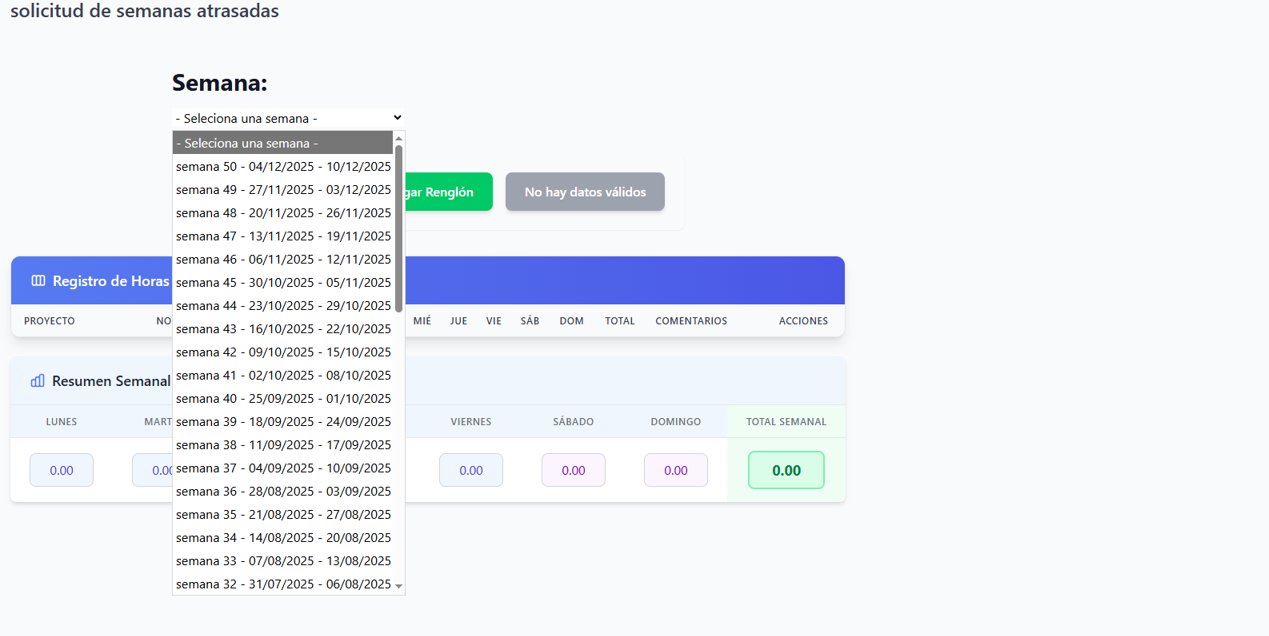Click the Resumen Semanal bar chart icon
1269x636 pixels.
38,381
